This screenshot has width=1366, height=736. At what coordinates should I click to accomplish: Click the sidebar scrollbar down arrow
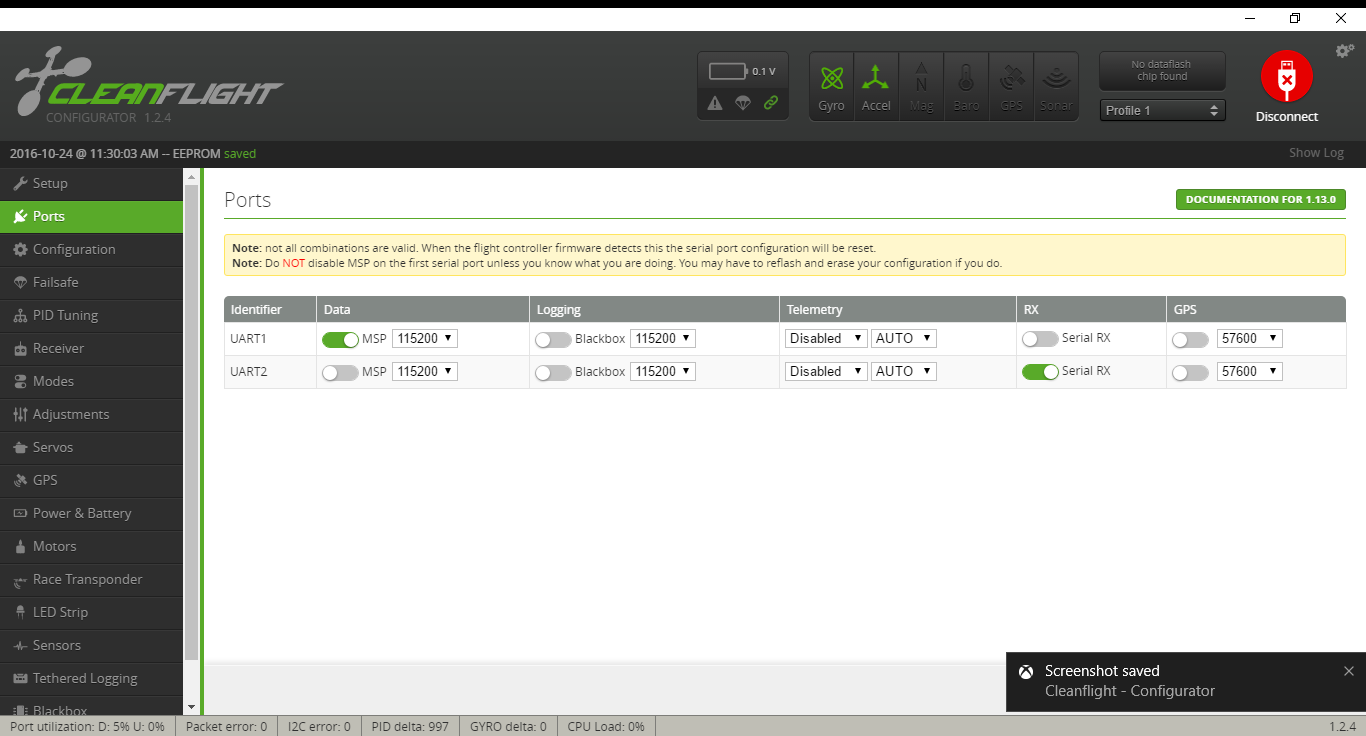pos(192,706)
